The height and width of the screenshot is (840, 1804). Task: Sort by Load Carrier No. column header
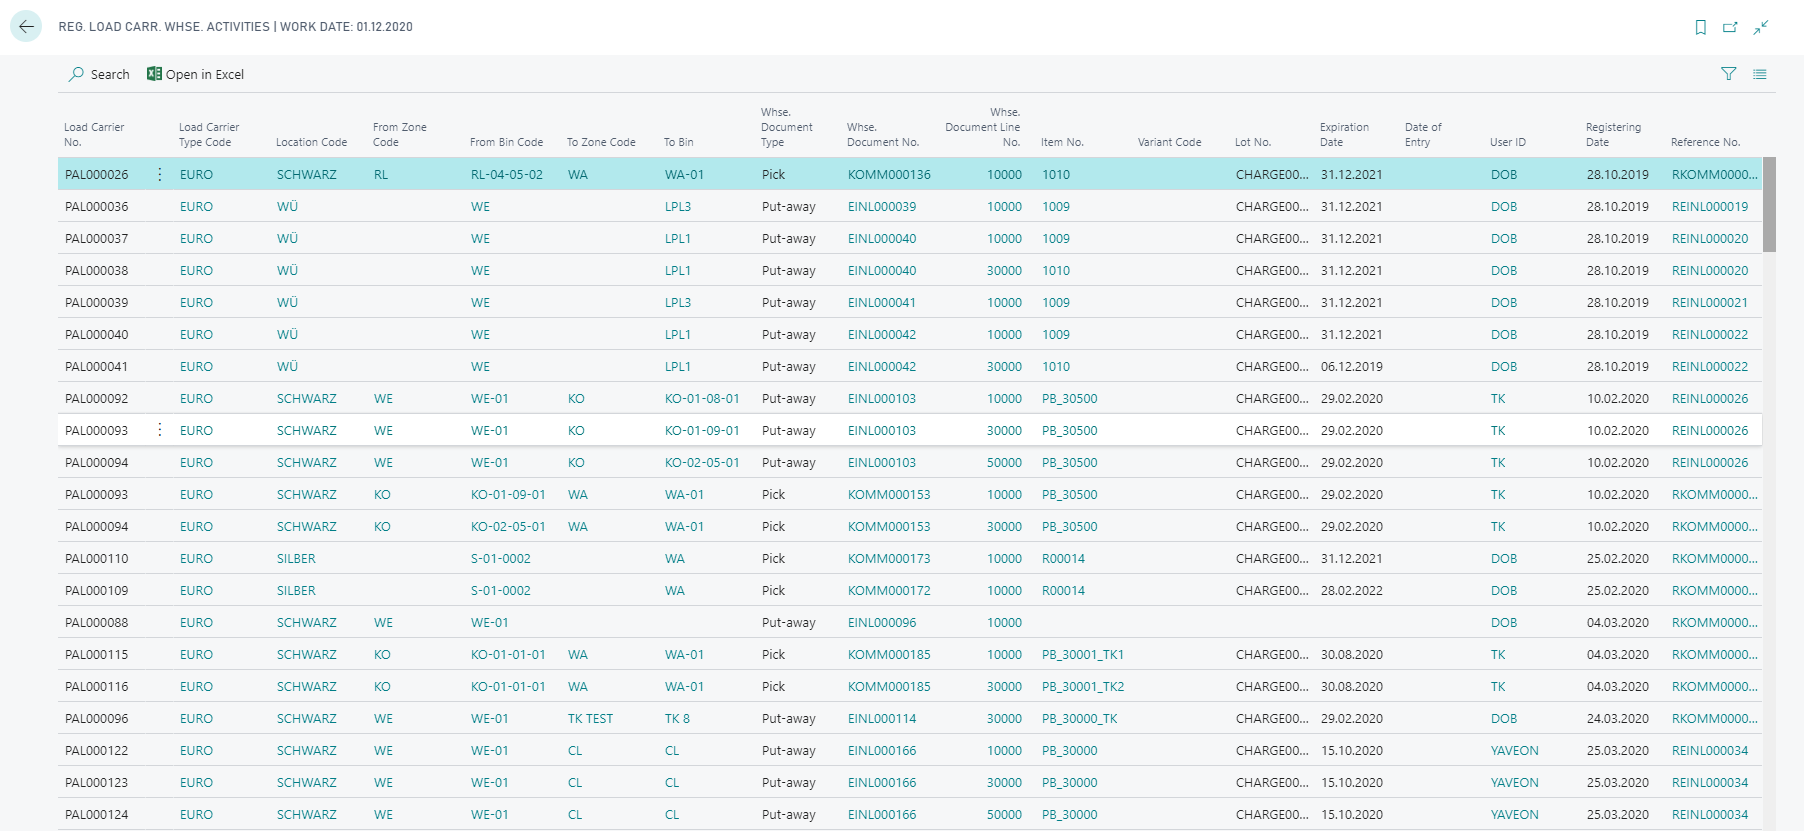pos(94,135)
